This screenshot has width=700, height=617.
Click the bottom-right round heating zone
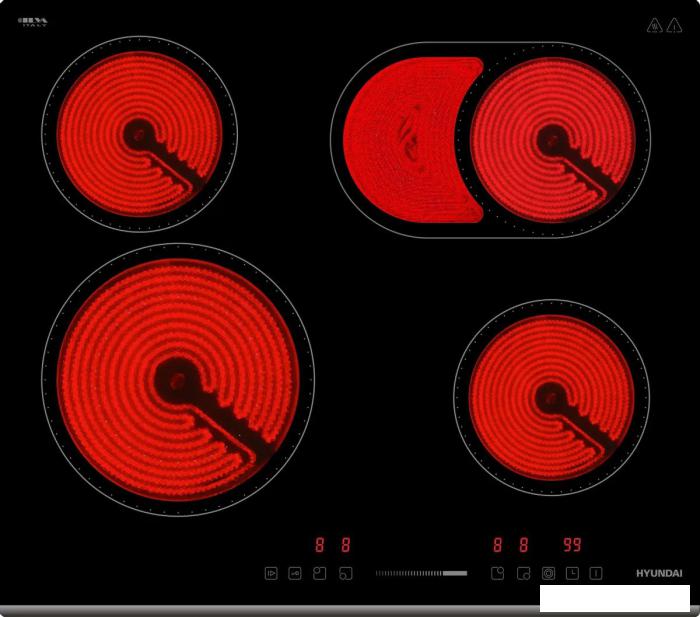[x=551, y=396]
